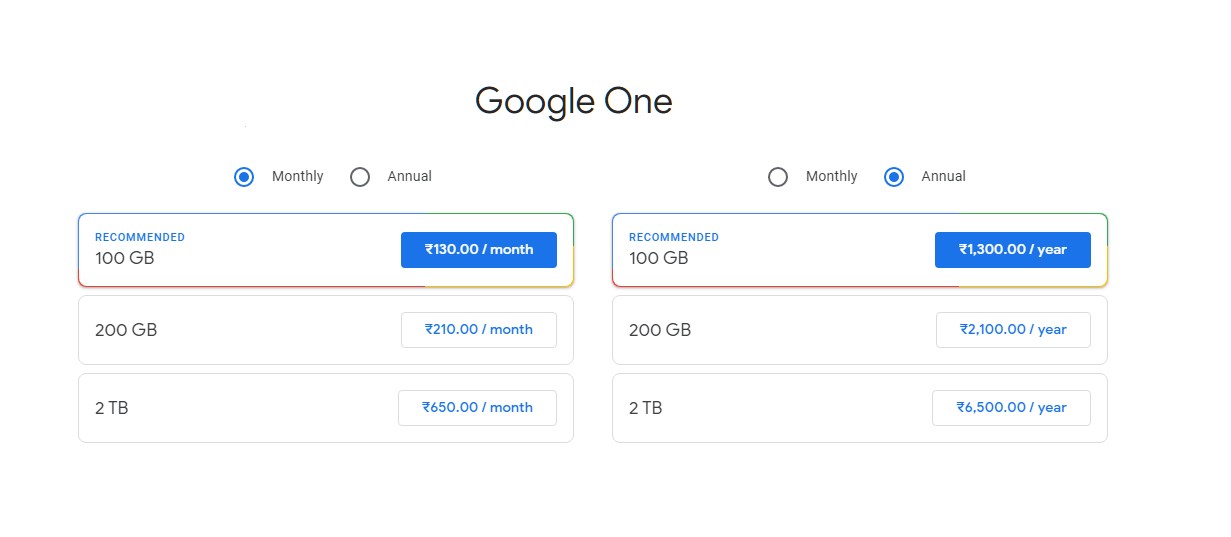Choose the ₹2,100.00 / year plan button

point(1013,330)
